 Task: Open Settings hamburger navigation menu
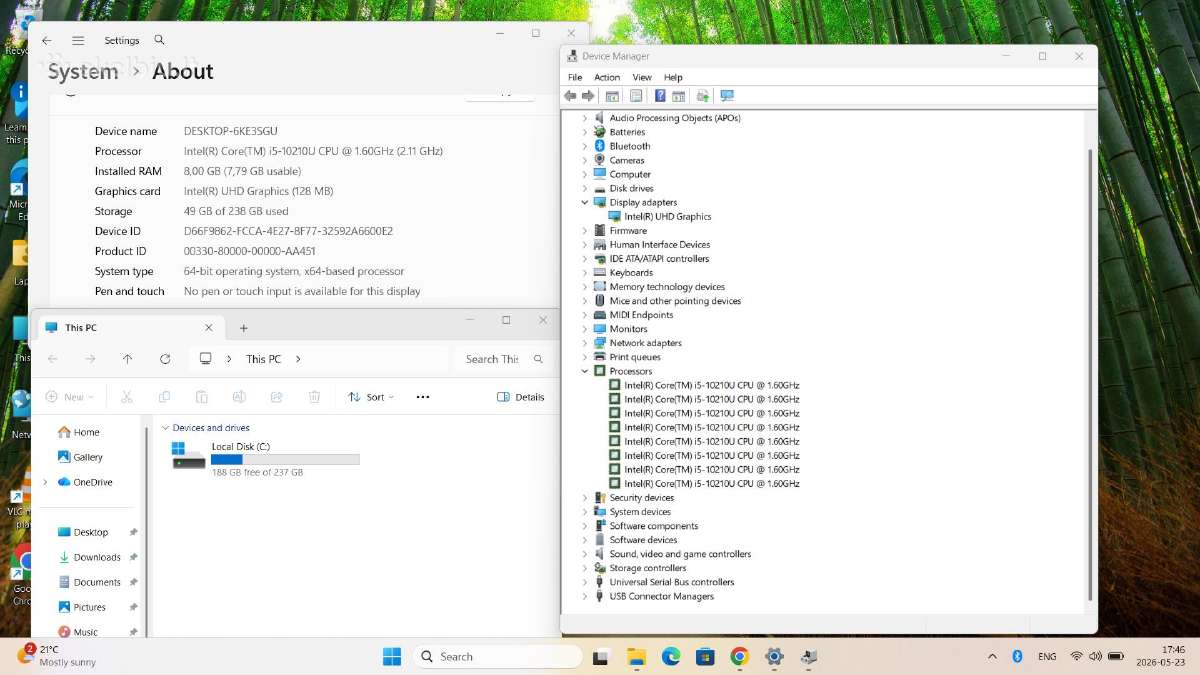pos(78,41)
